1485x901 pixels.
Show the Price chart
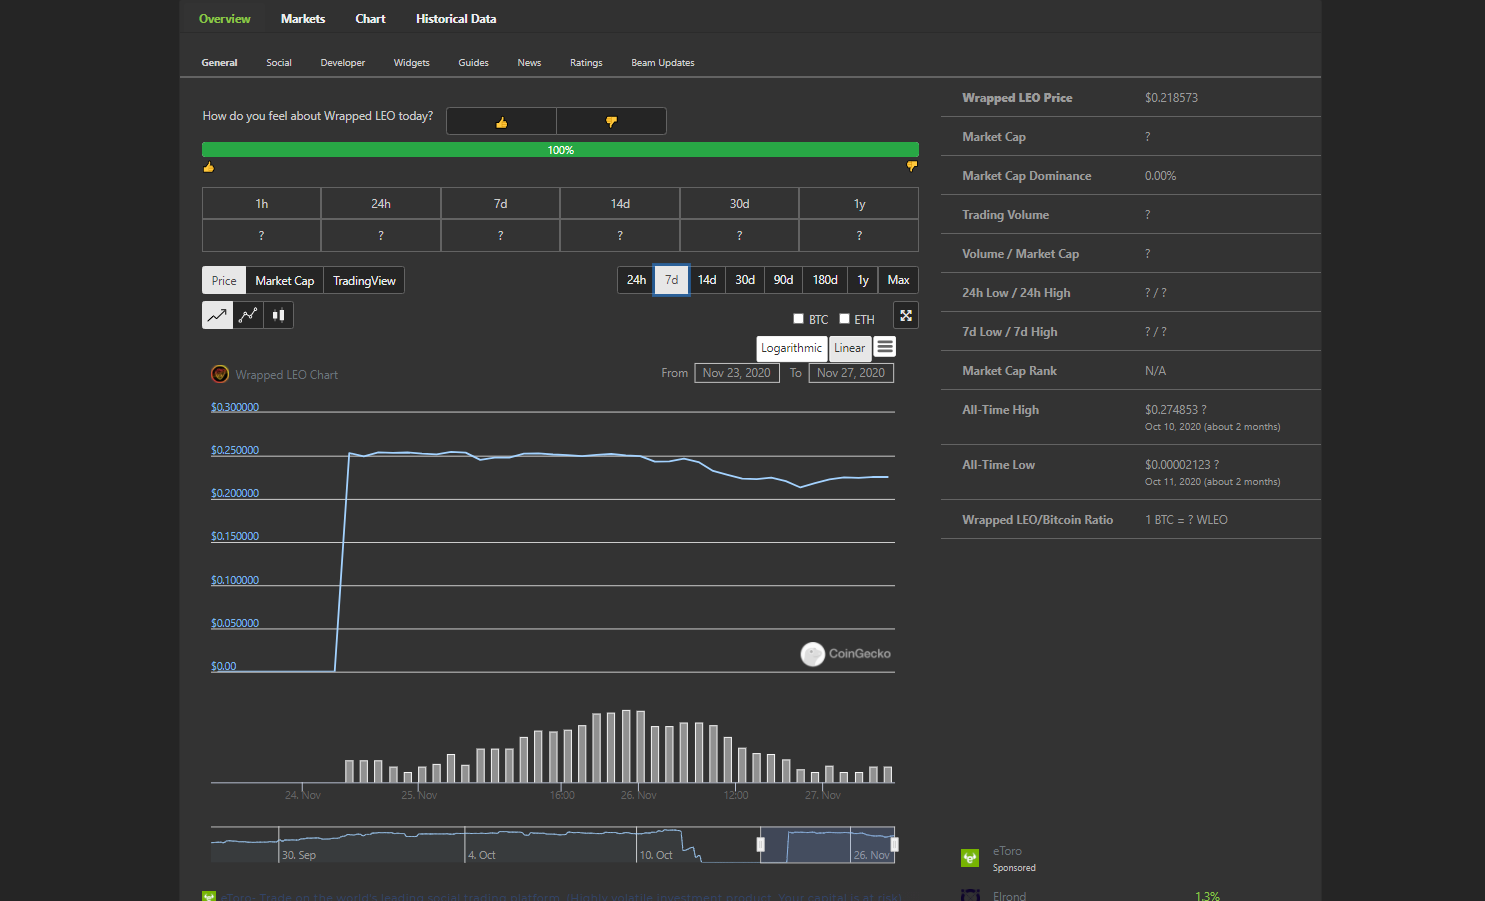pyautogui.click(x=224, y=280)
